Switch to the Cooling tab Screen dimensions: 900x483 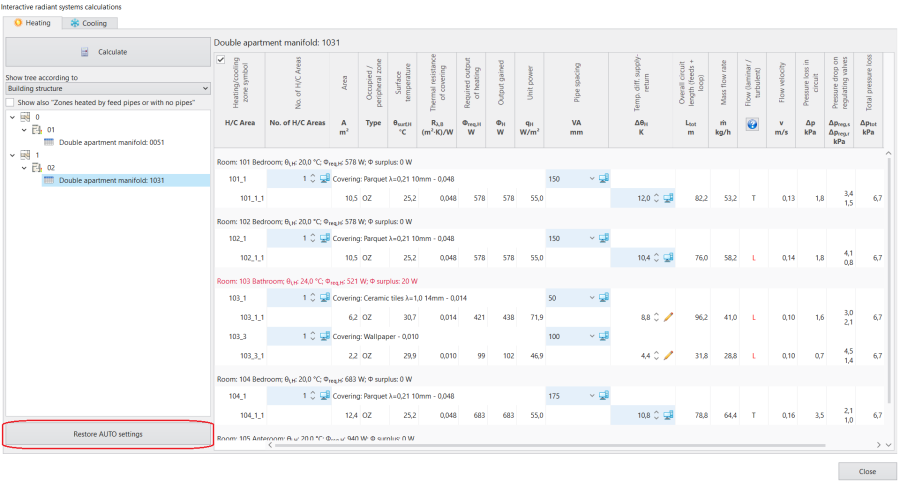click(x=89, y=23)
